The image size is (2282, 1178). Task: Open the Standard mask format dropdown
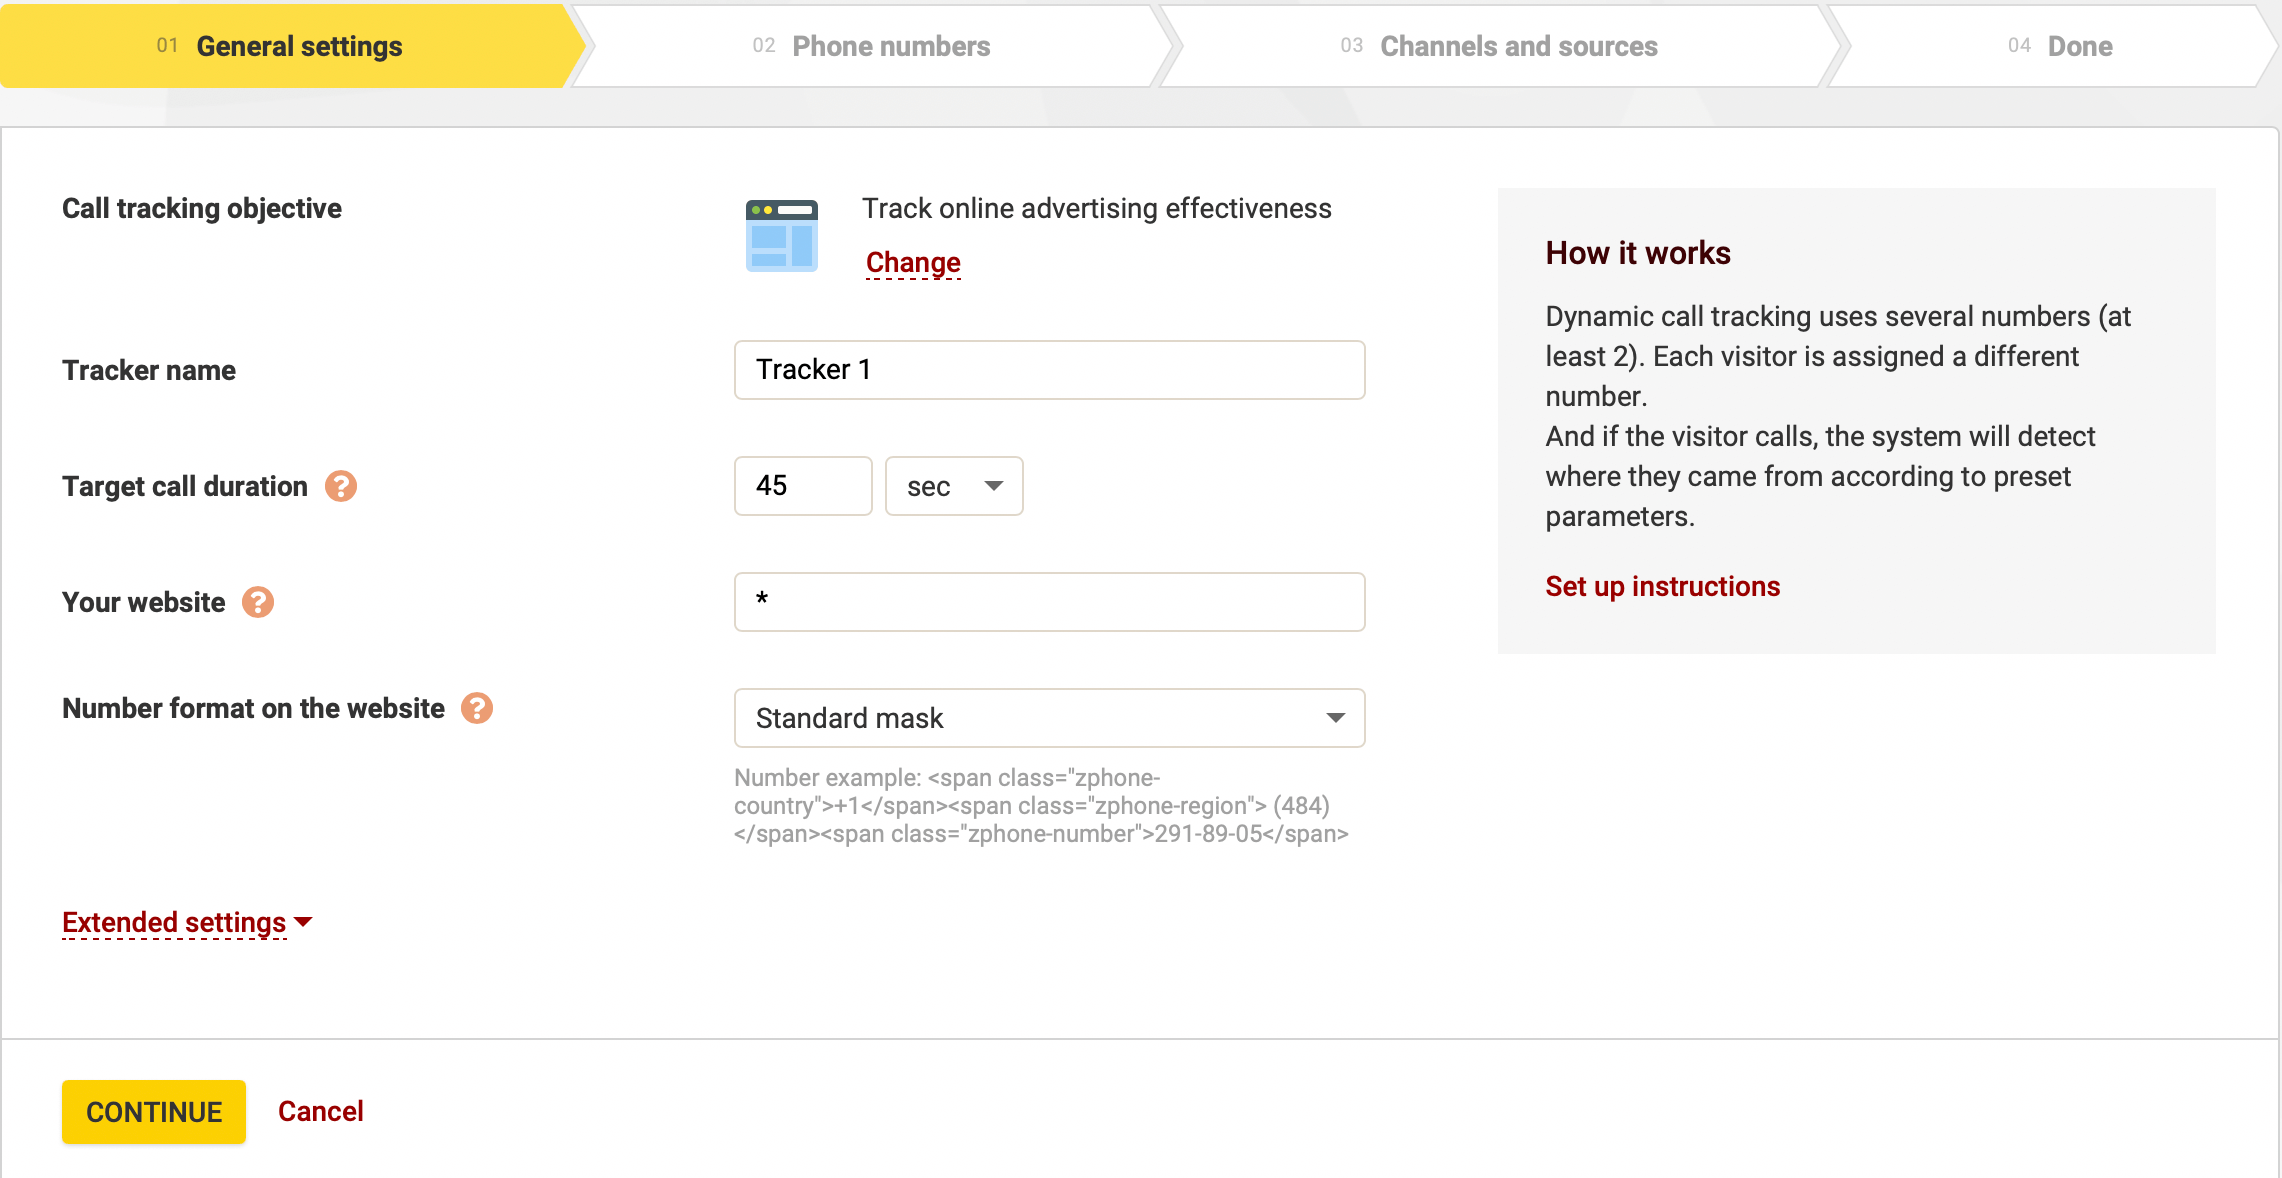(x=1048, y=718)
